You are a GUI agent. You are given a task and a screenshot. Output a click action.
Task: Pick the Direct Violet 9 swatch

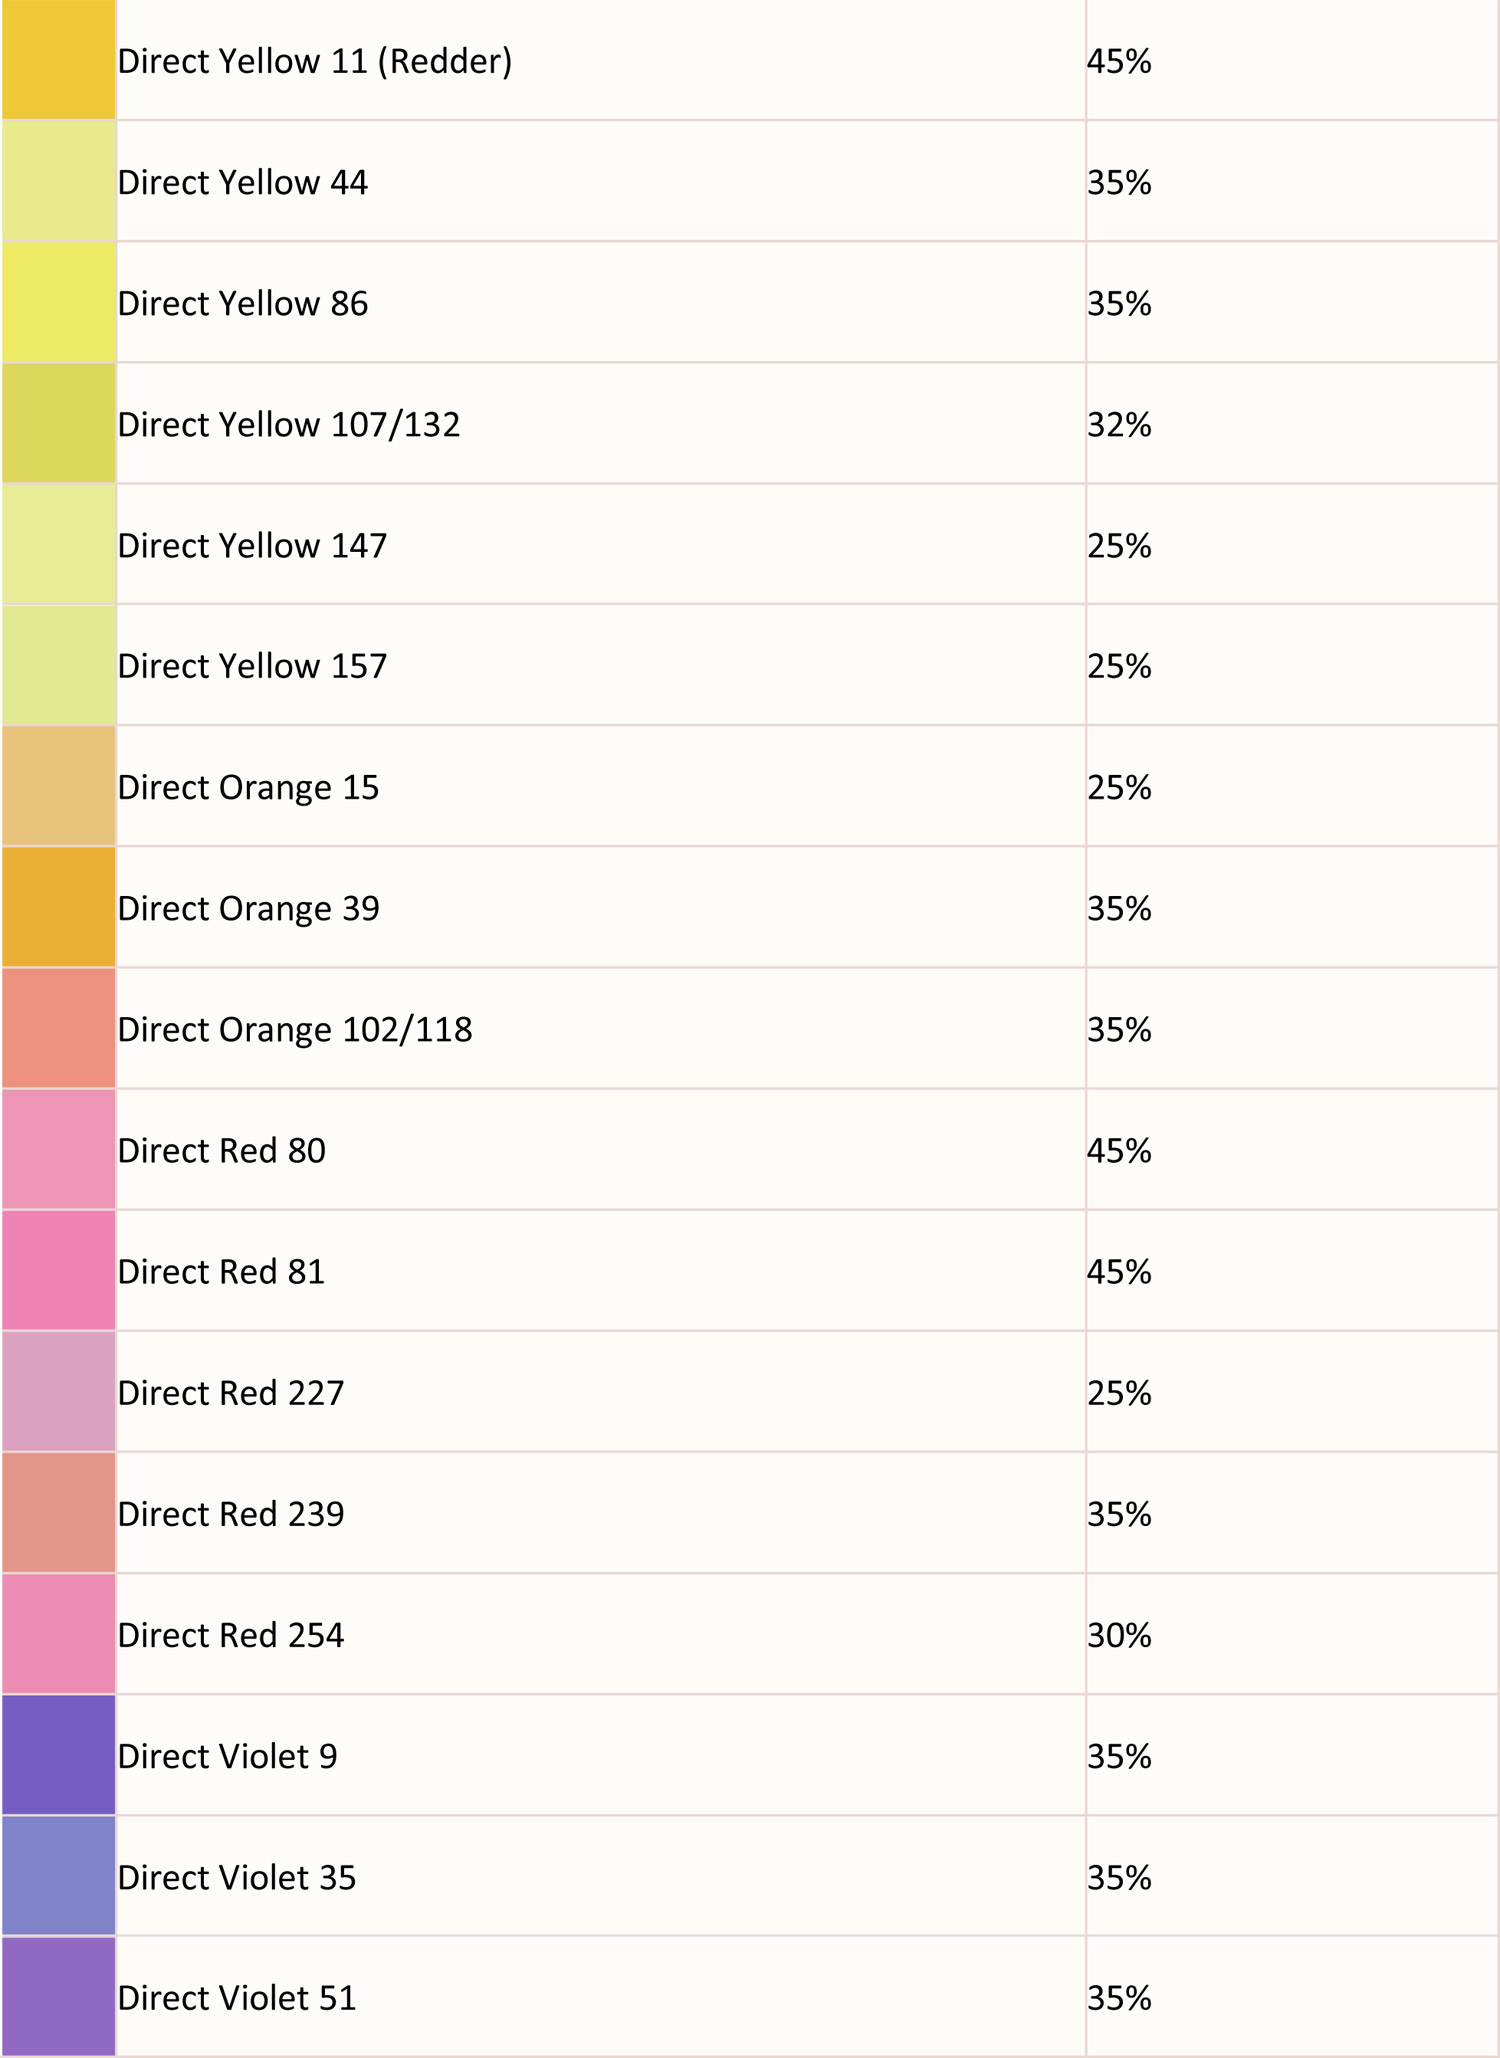pyautogui.click(x=59, y=1755)
